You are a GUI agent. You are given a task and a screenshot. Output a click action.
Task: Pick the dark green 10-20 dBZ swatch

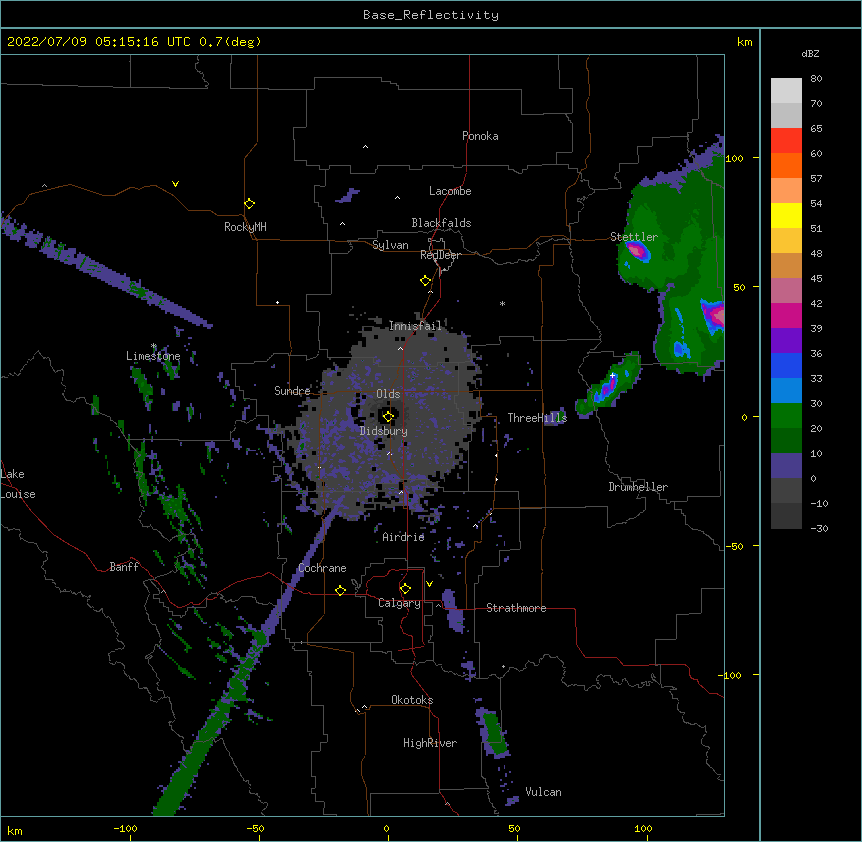point(786,441)
